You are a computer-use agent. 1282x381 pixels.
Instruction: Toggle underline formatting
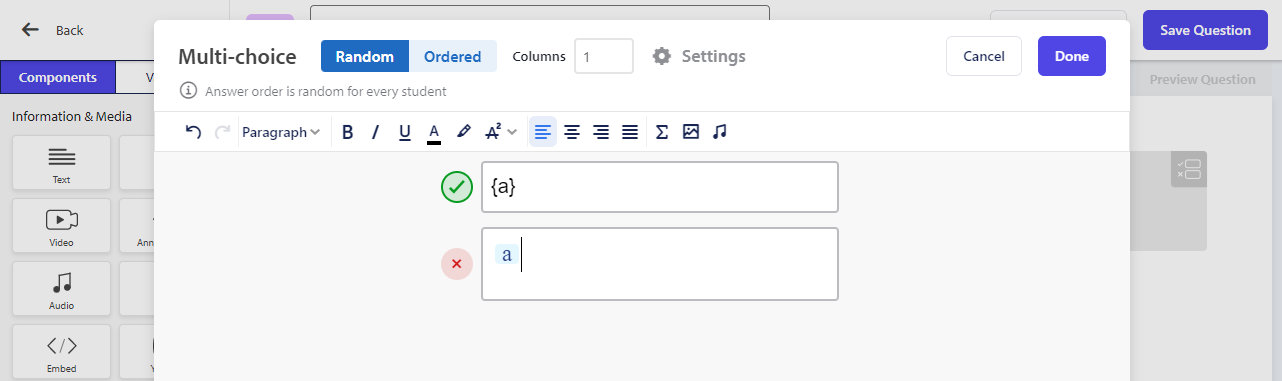[405, 132]
